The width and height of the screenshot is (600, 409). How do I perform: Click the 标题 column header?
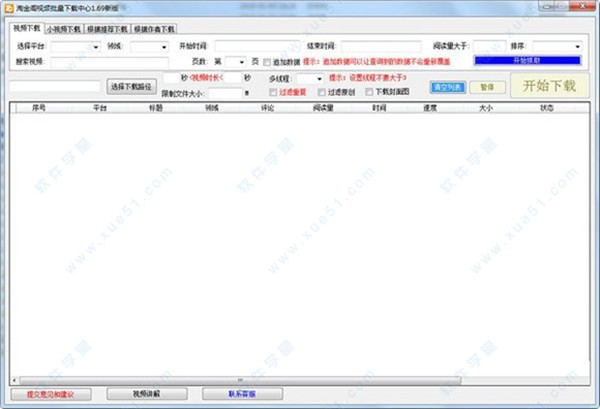[x=156, y=108]
